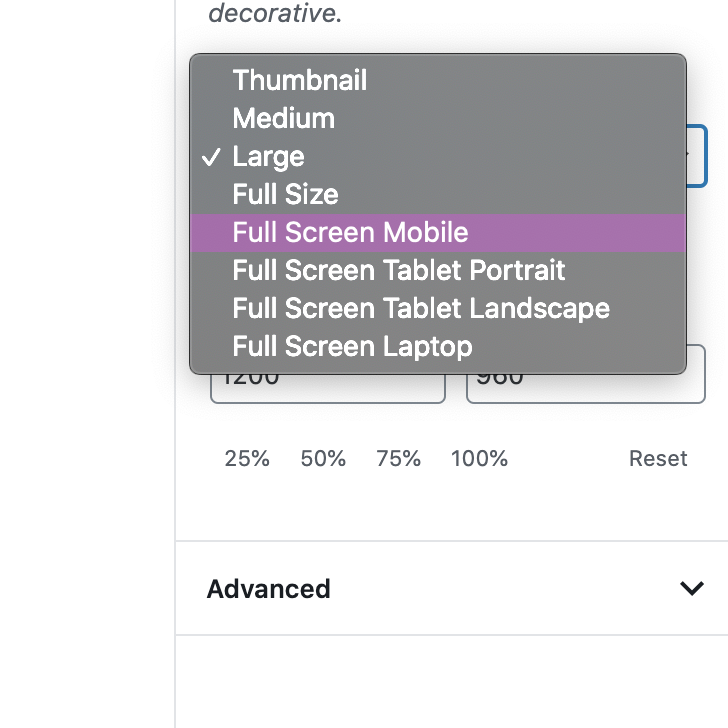
Task: Click the checkmark beside Large
Action: pyautogui.click(x=211, y=157)
